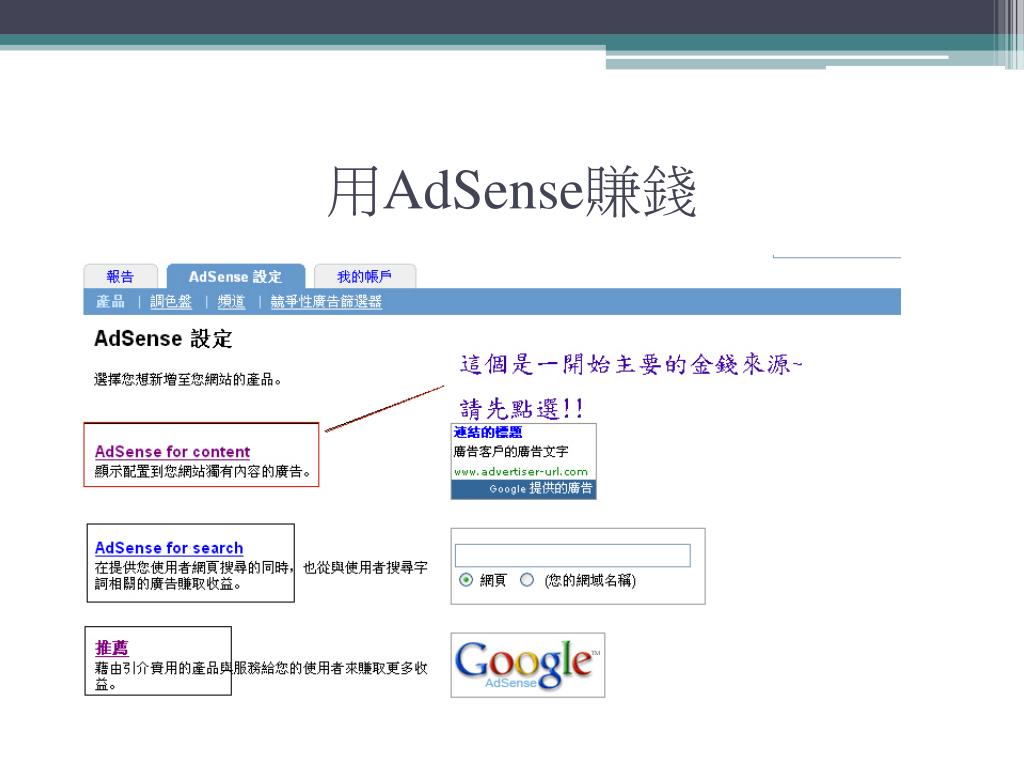Click the 推薦 link
The image size is (1024, 768).
coord(112,647)
